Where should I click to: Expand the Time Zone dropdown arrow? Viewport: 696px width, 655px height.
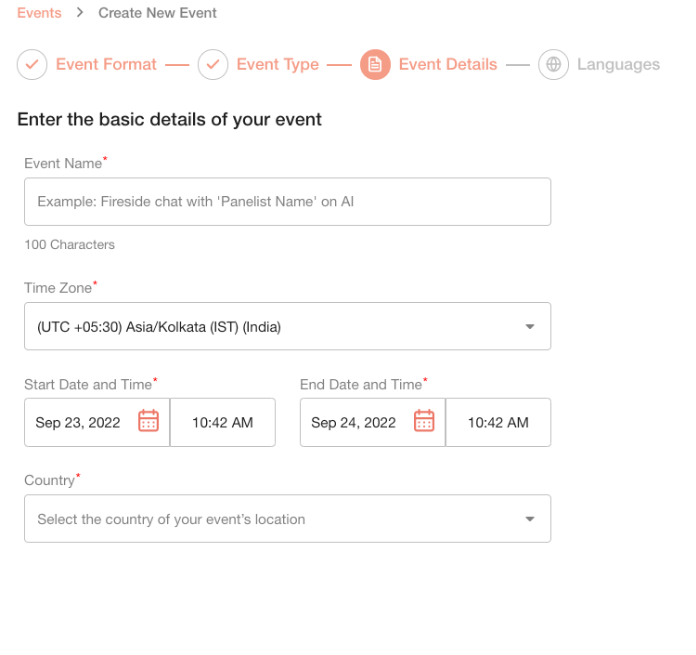[x=530, y=327]
